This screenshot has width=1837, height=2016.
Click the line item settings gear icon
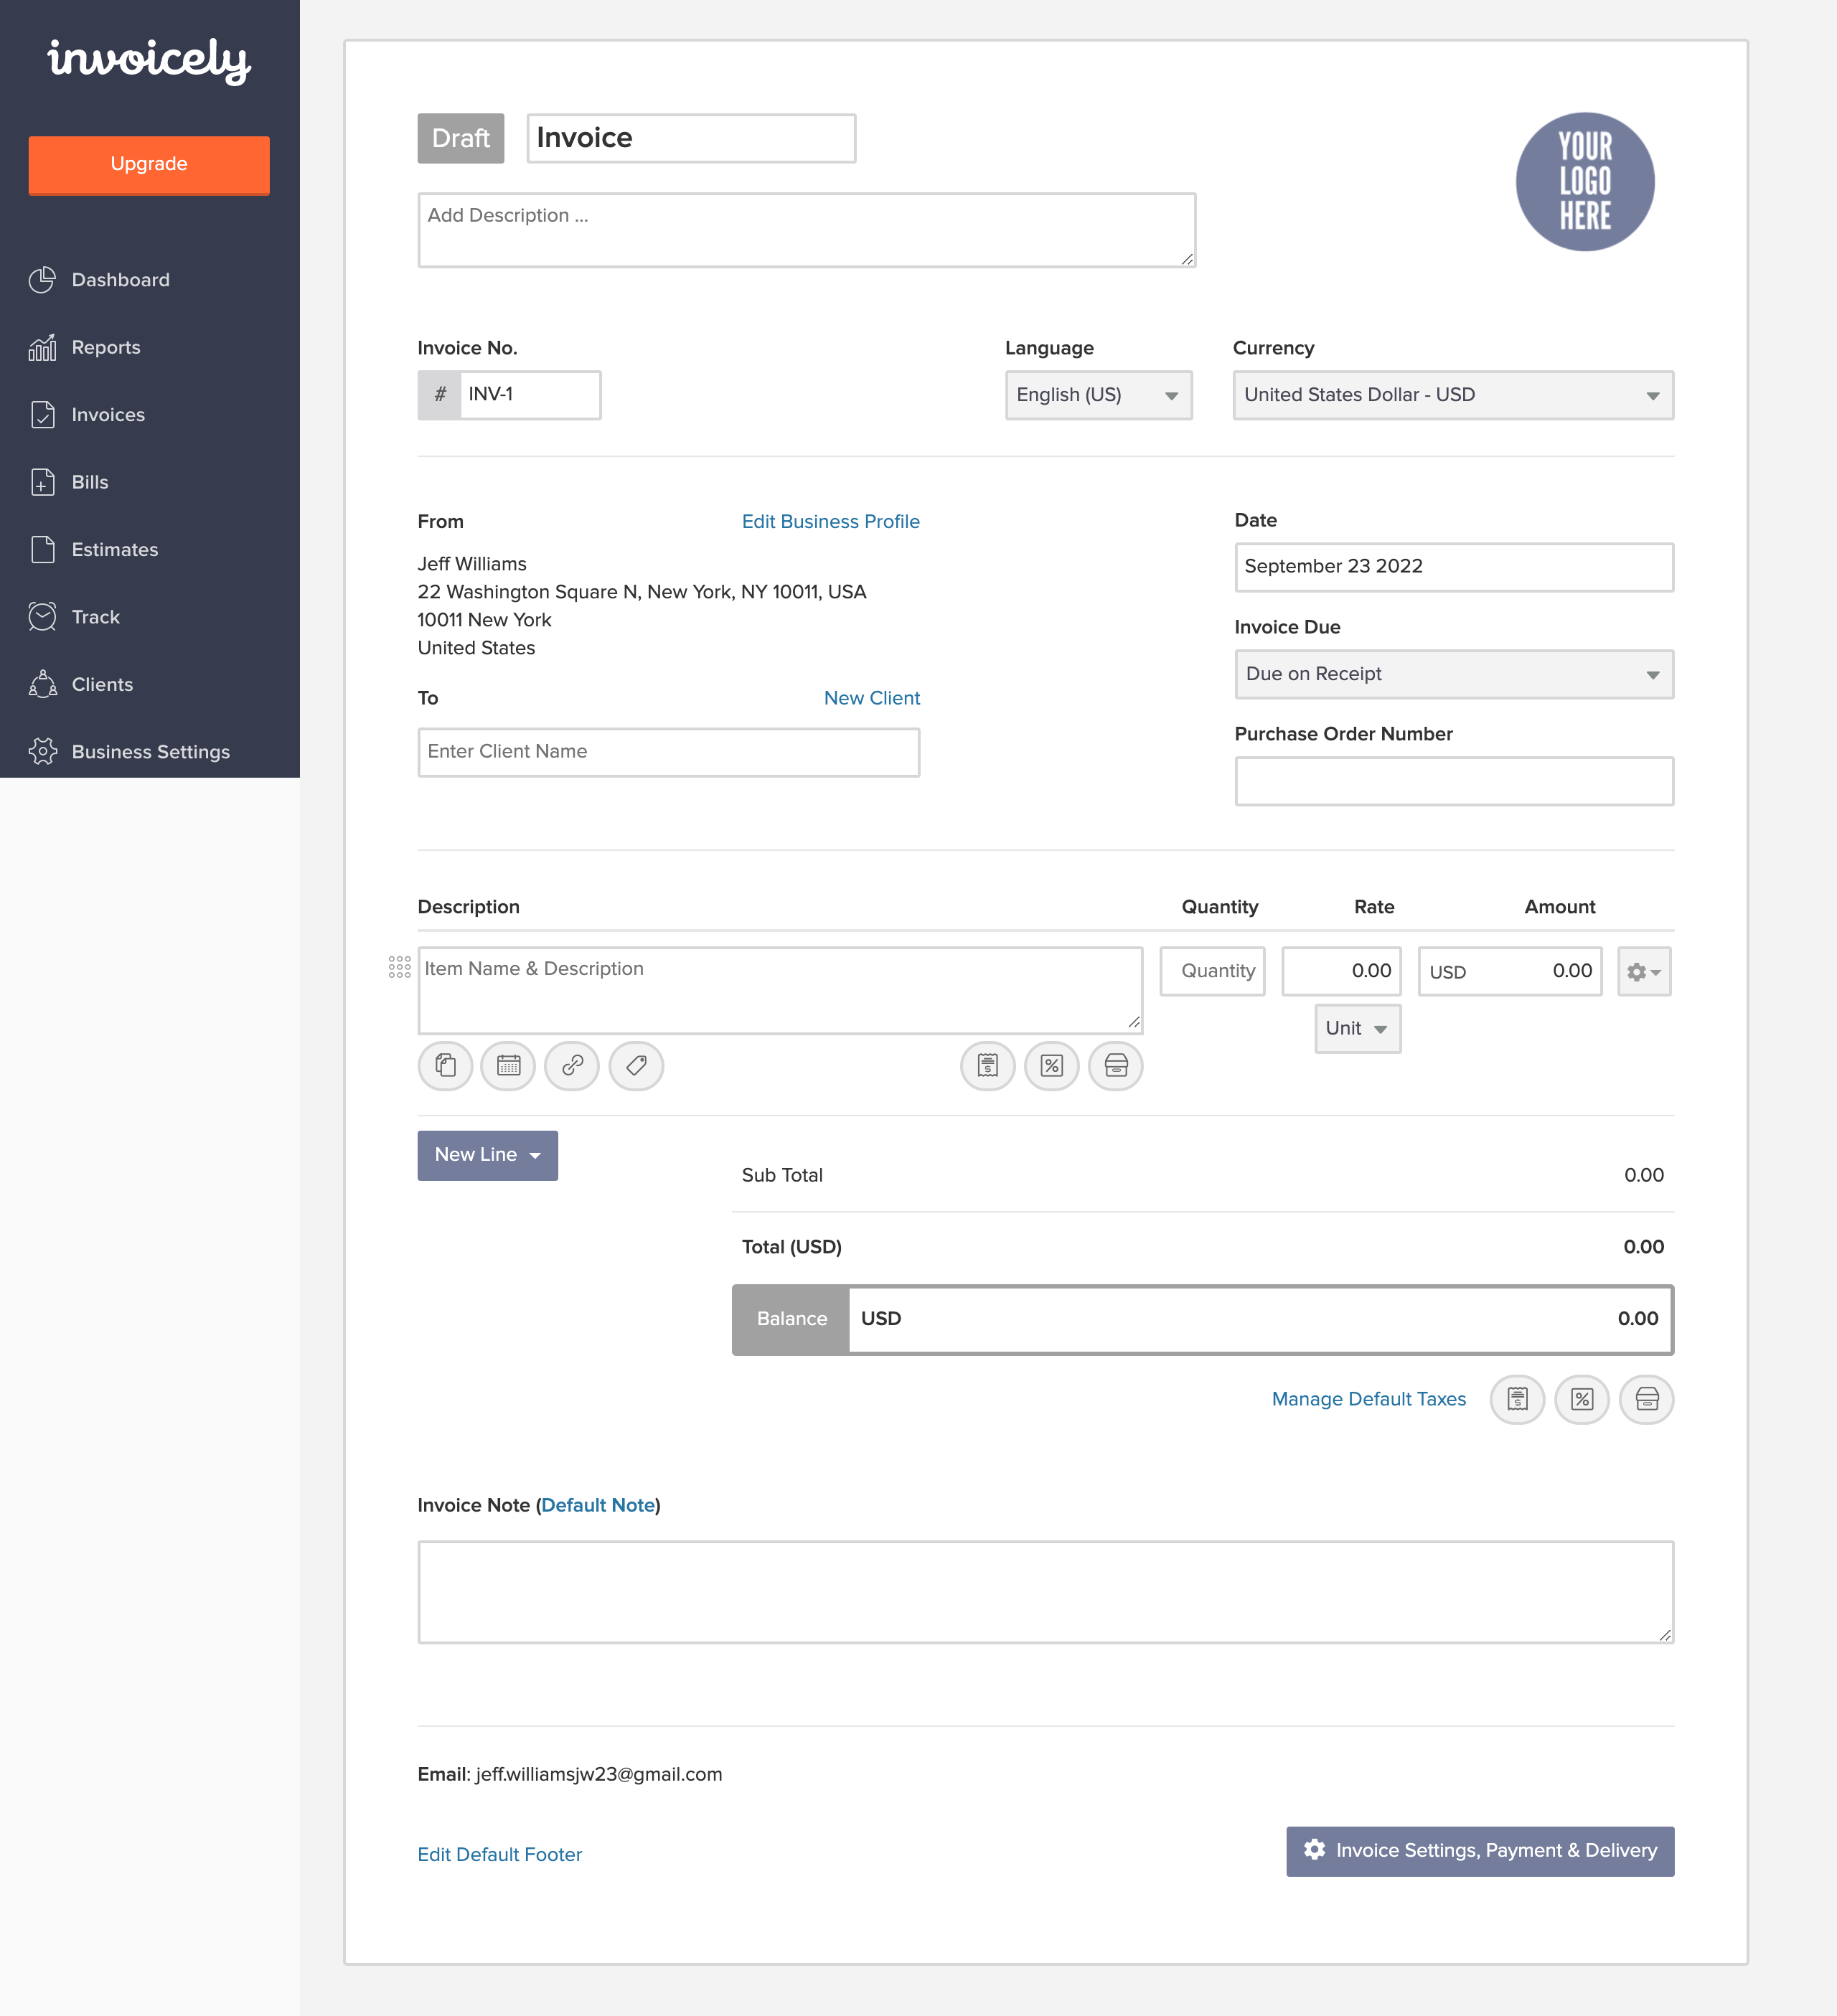[x=1642, y=969]
